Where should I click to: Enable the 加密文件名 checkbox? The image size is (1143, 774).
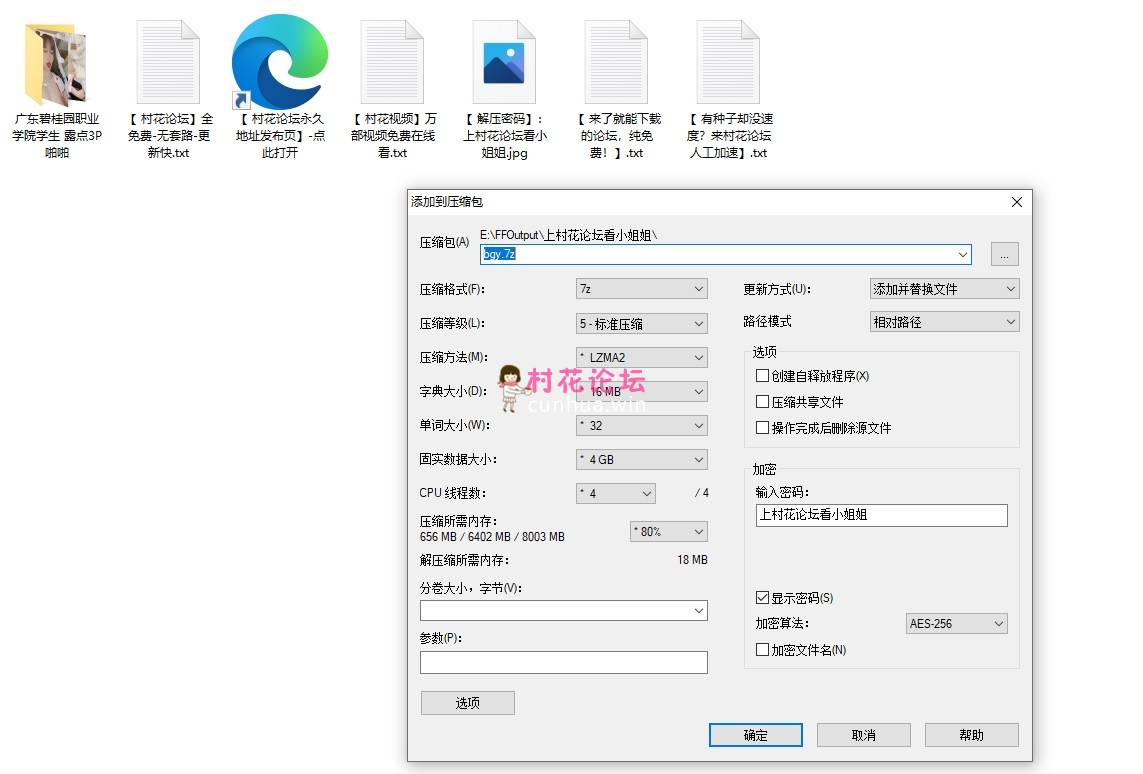pyautogui.click(x=763, y=650)
